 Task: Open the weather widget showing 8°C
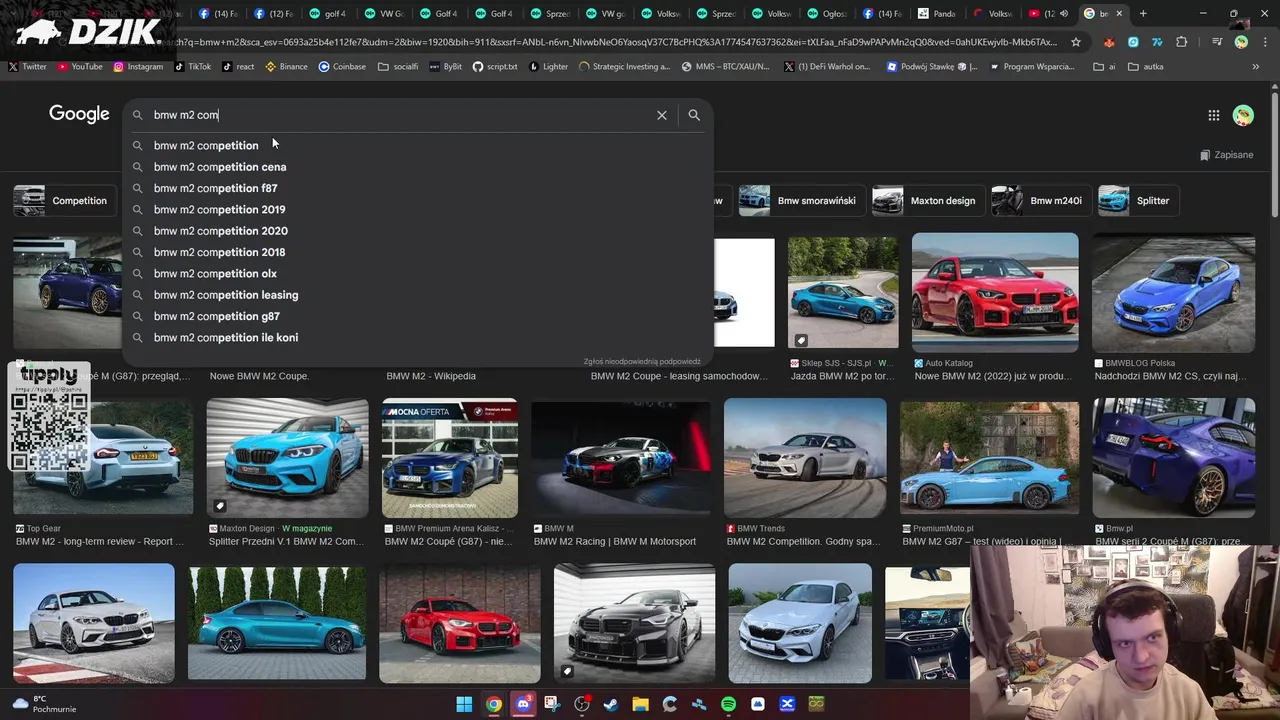click(x=44, y=704)
